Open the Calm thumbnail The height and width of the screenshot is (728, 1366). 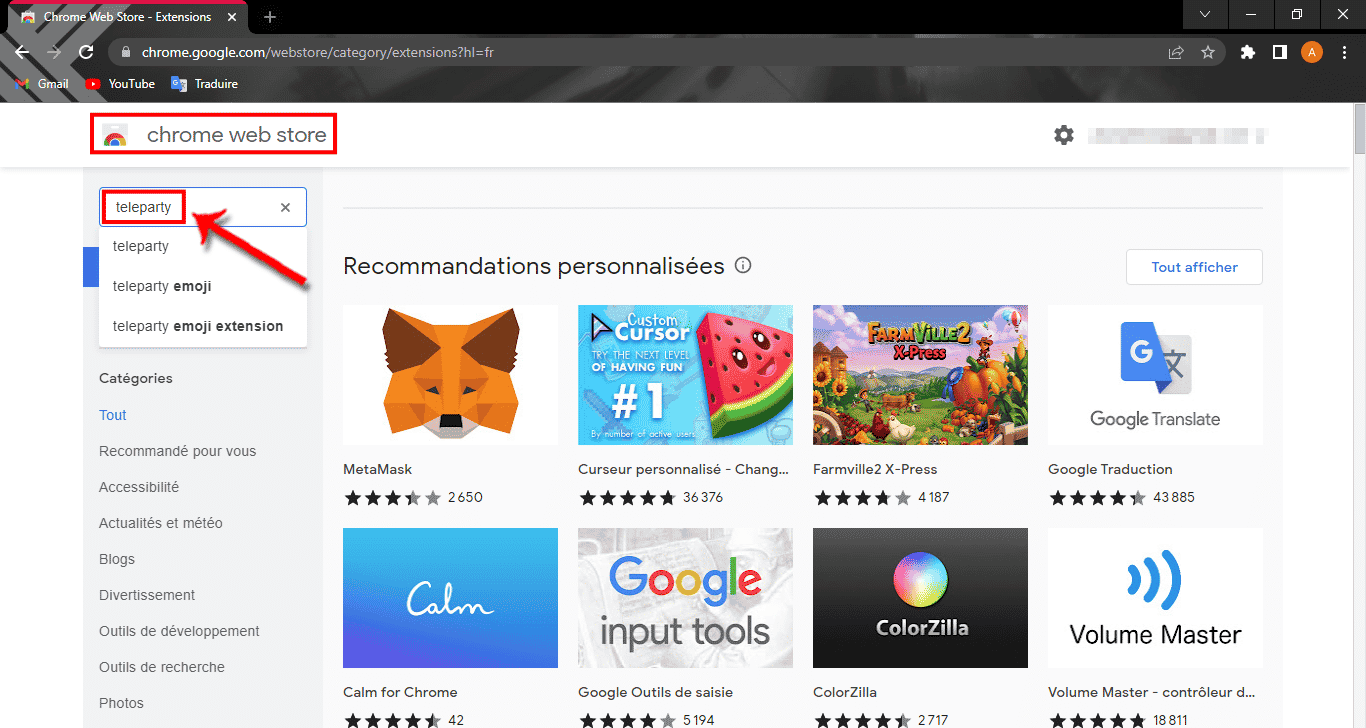click(450, 598)
